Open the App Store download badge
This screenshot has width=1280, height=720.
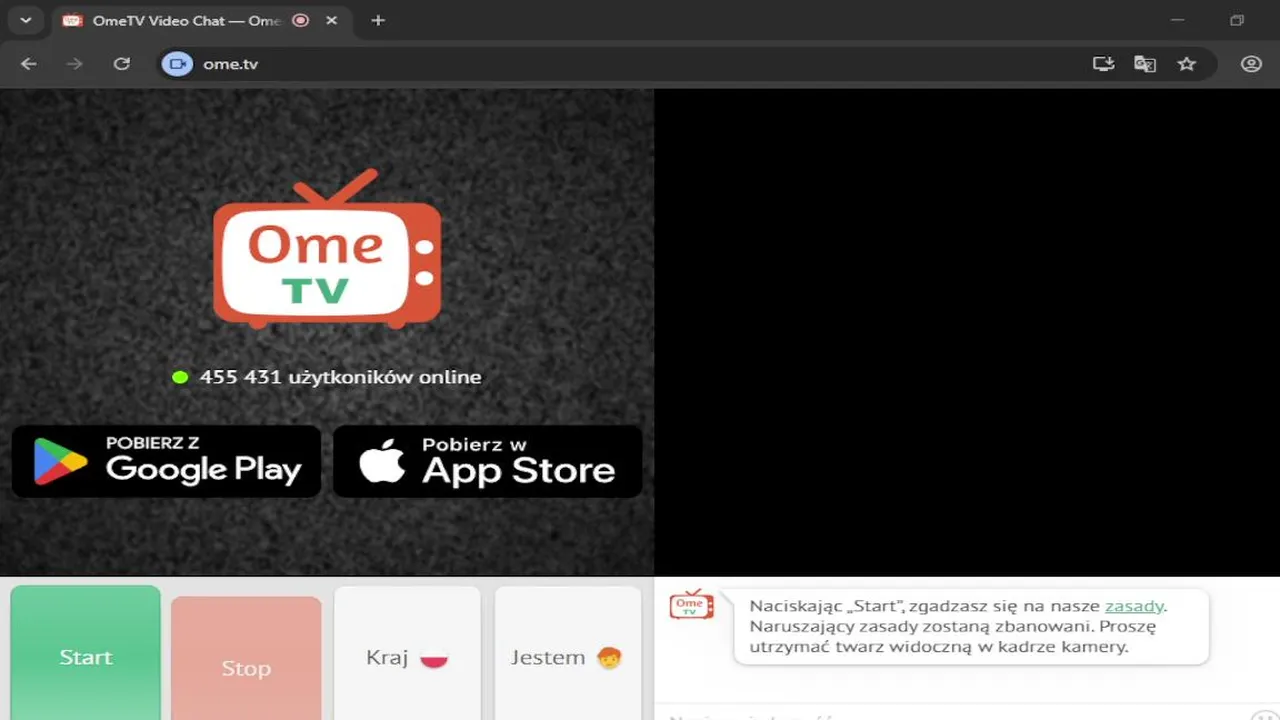pos(487,461)
